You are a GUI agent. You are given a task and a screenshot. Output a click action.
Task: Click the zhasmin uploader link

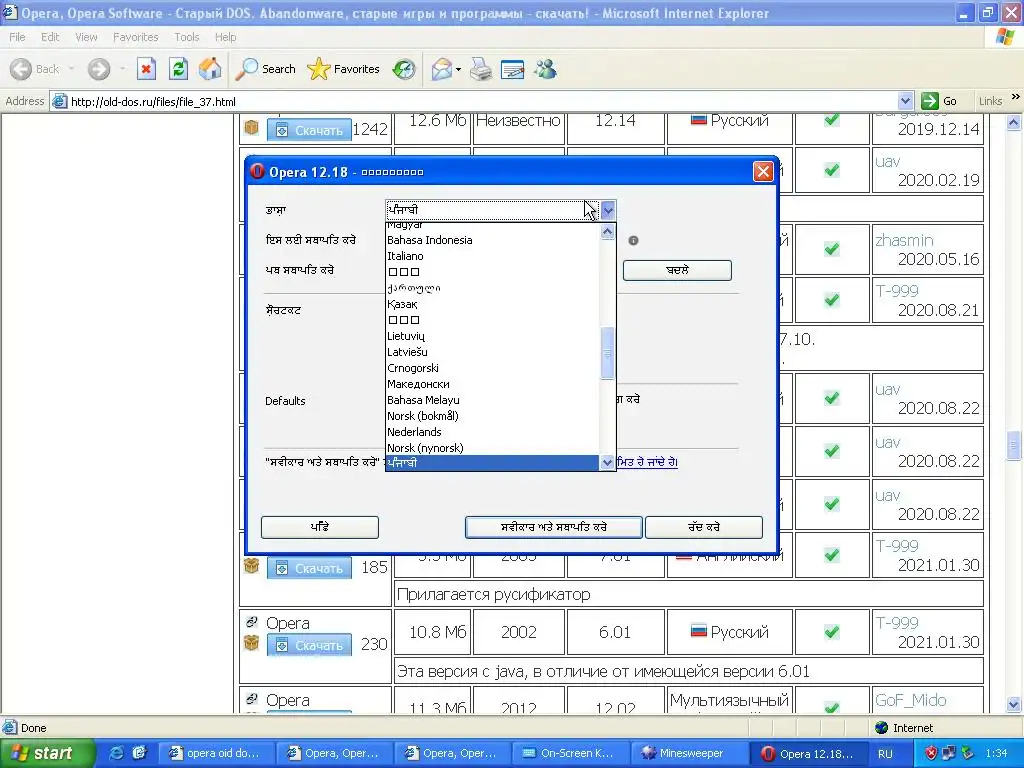[904, 240]
